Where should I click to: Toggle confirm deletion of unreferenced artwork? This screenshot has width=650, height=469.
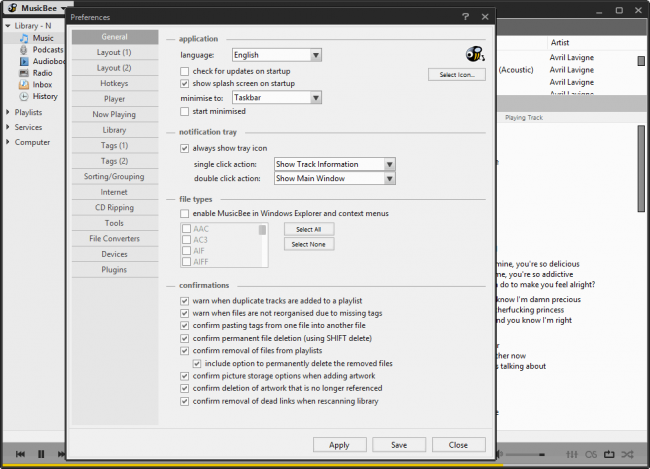[184, 389]
